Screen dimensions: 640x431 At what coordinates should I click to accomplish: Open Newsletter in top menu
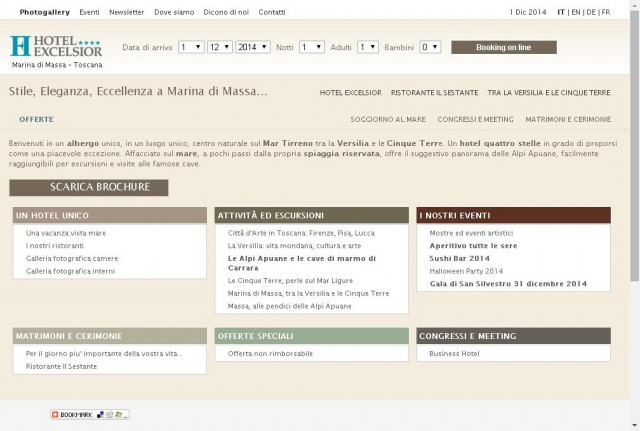pyautogui.click(x=127, y=12)
